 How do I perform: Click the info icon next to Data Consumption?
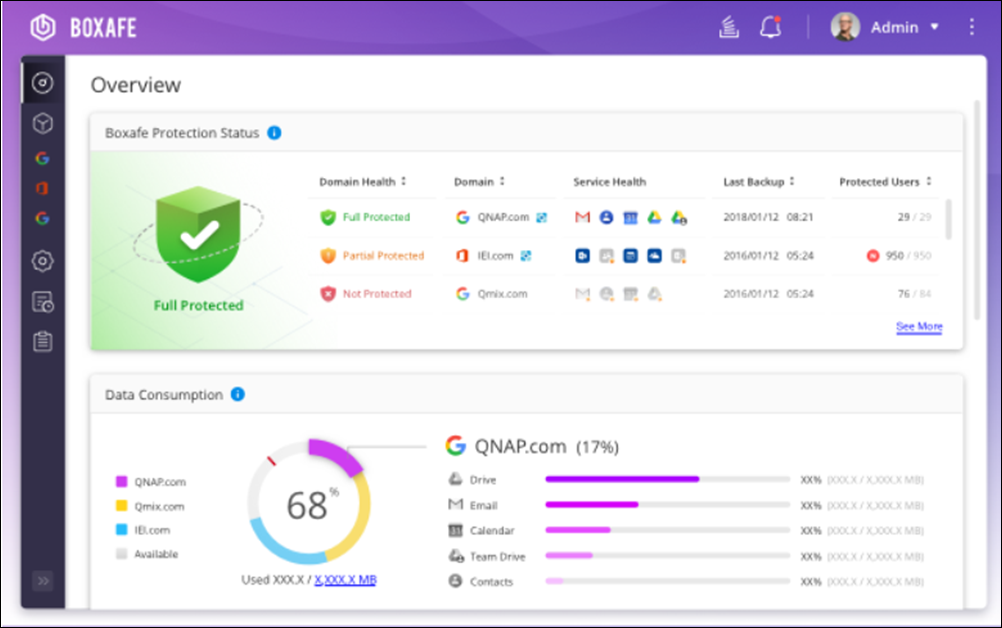coord(237,394)
